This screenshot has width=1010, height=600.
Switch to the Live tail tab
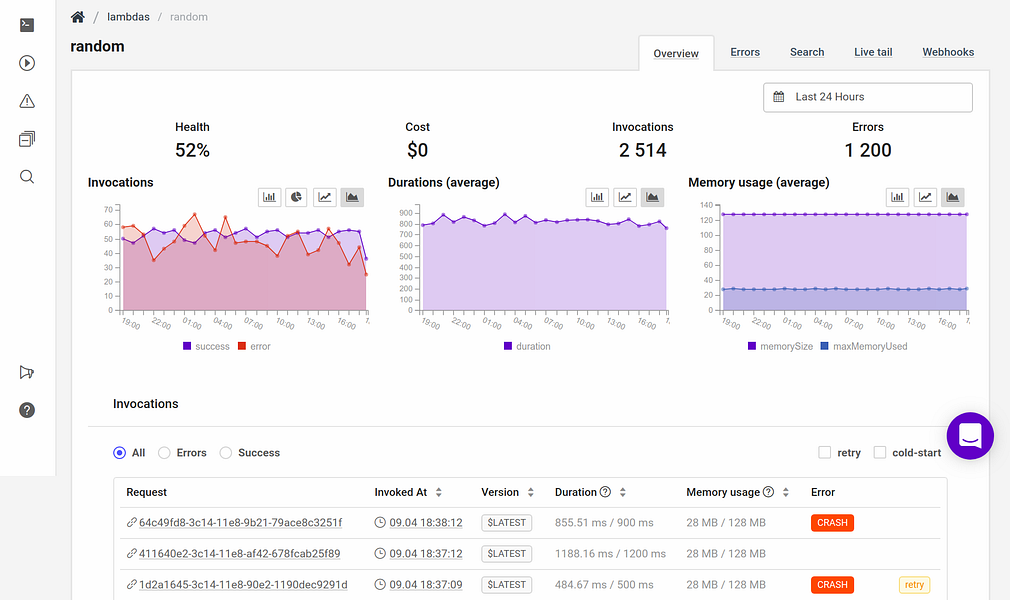click(872, 52)
